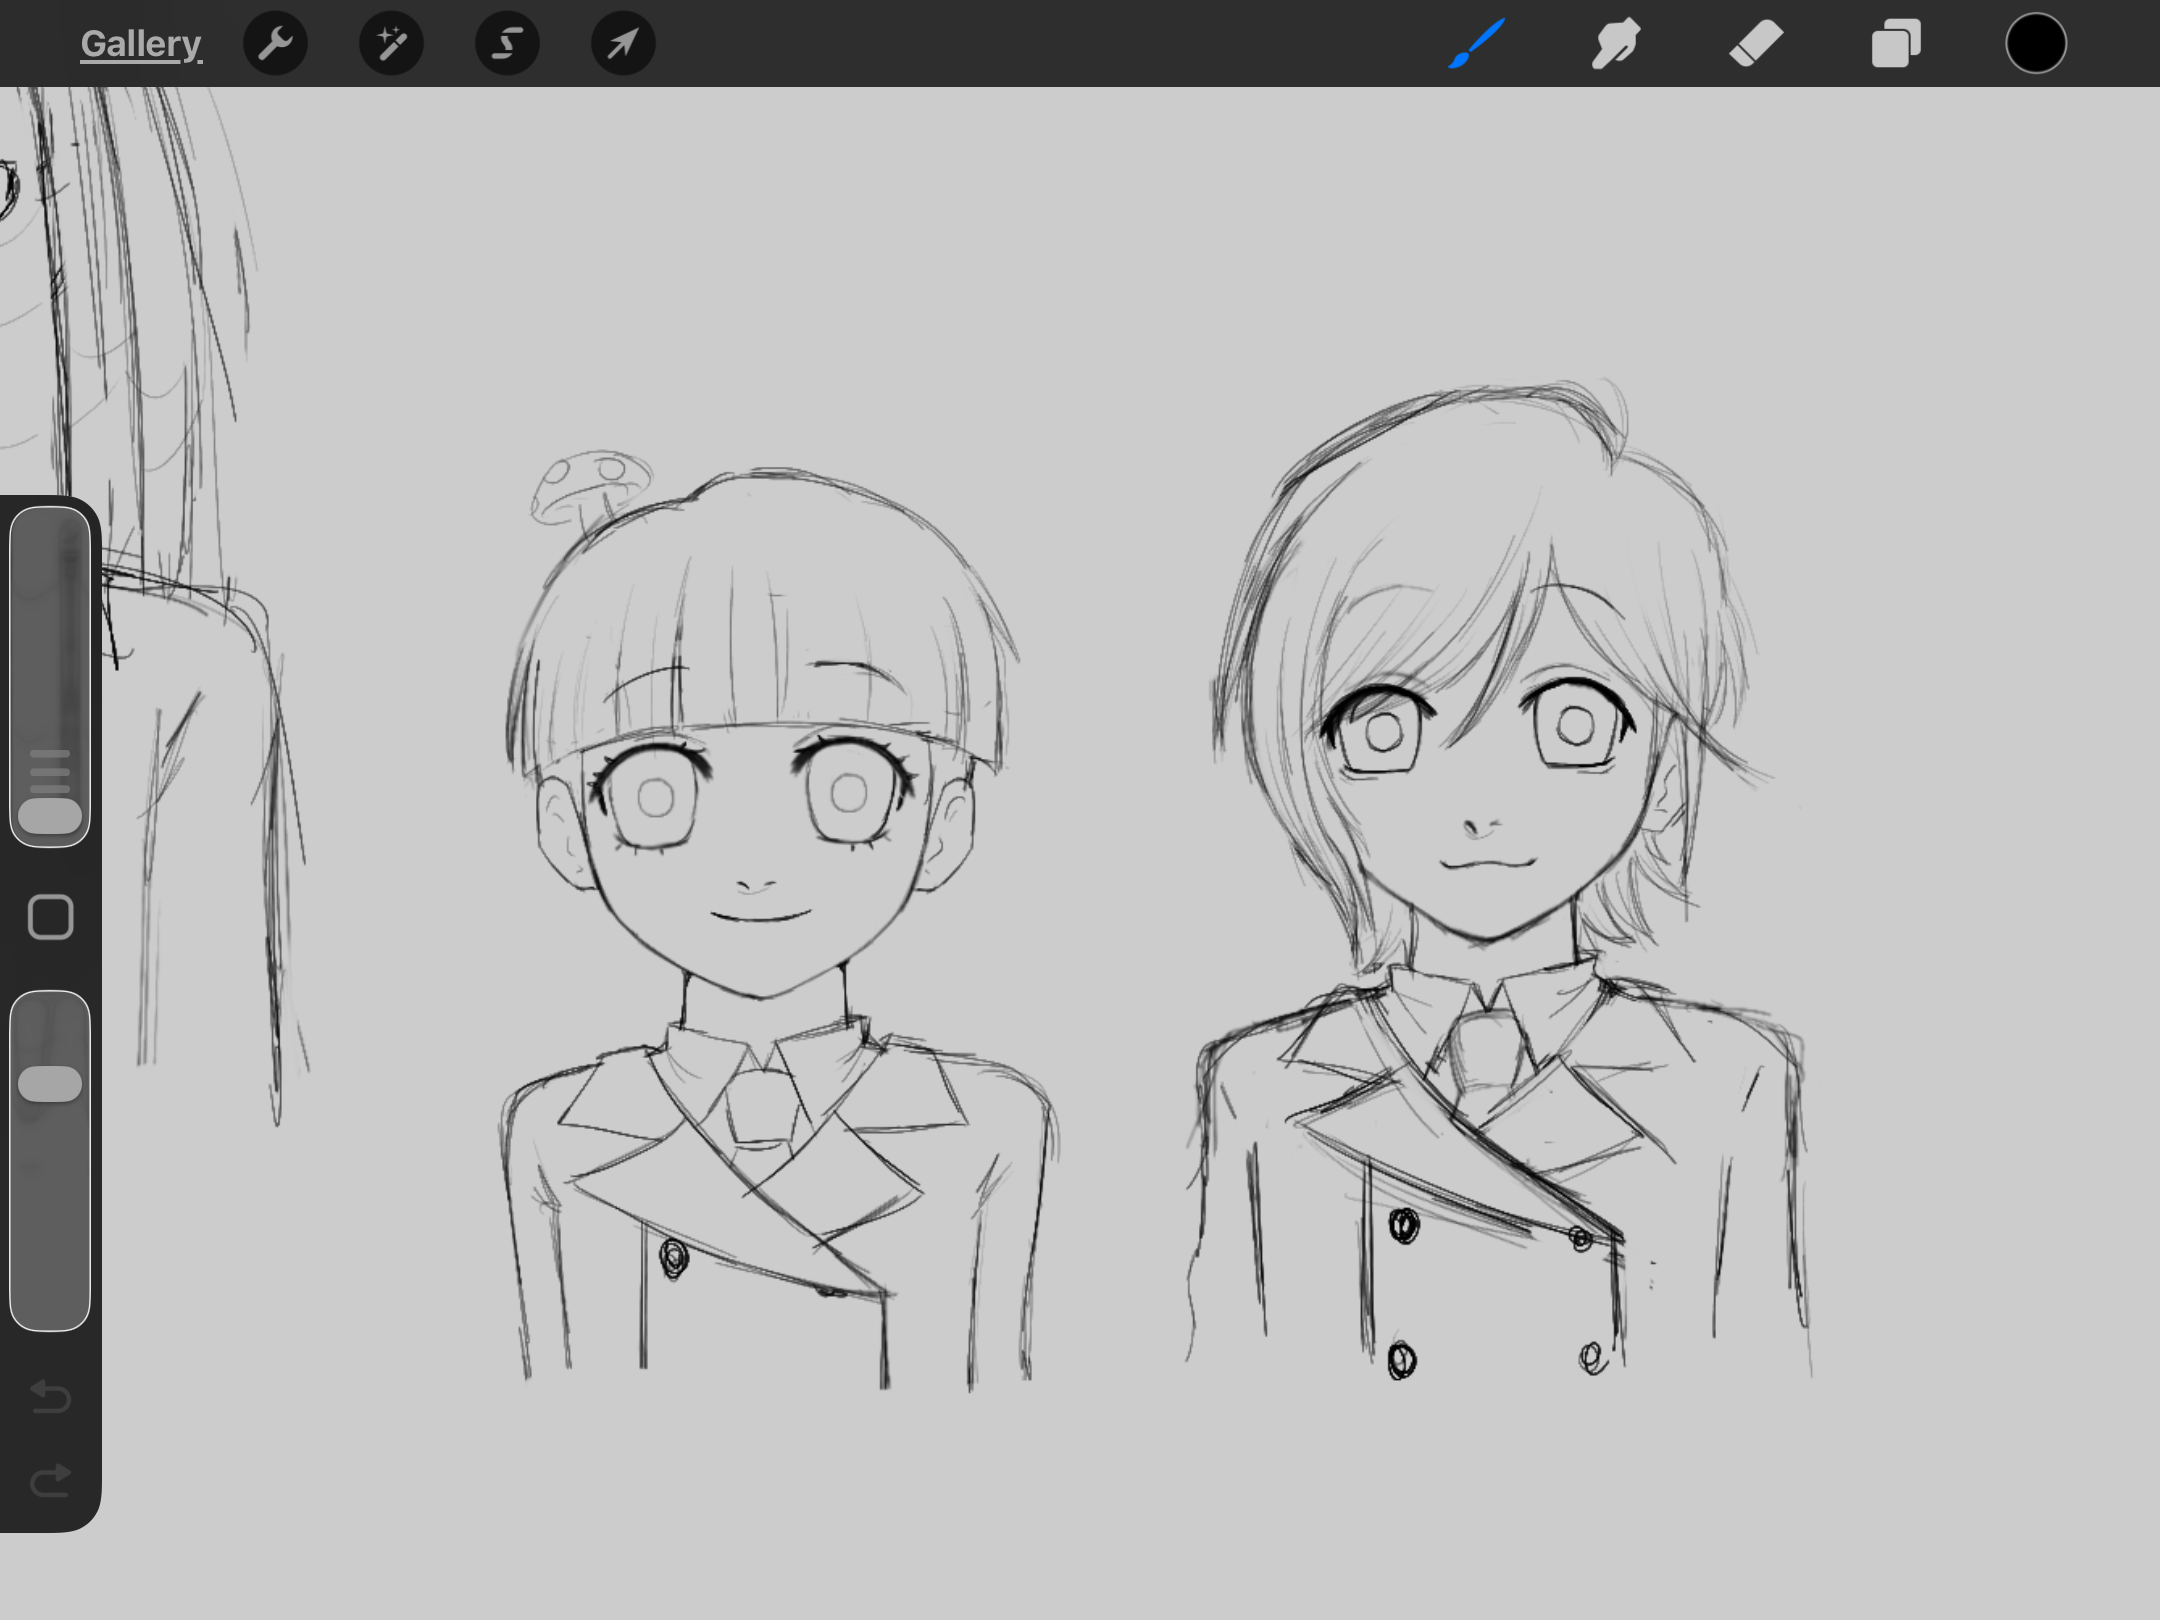Activate the Selection tool
Viewport: 2160px width, 1620px height.
pyautogui.click(x=507, y=44)
